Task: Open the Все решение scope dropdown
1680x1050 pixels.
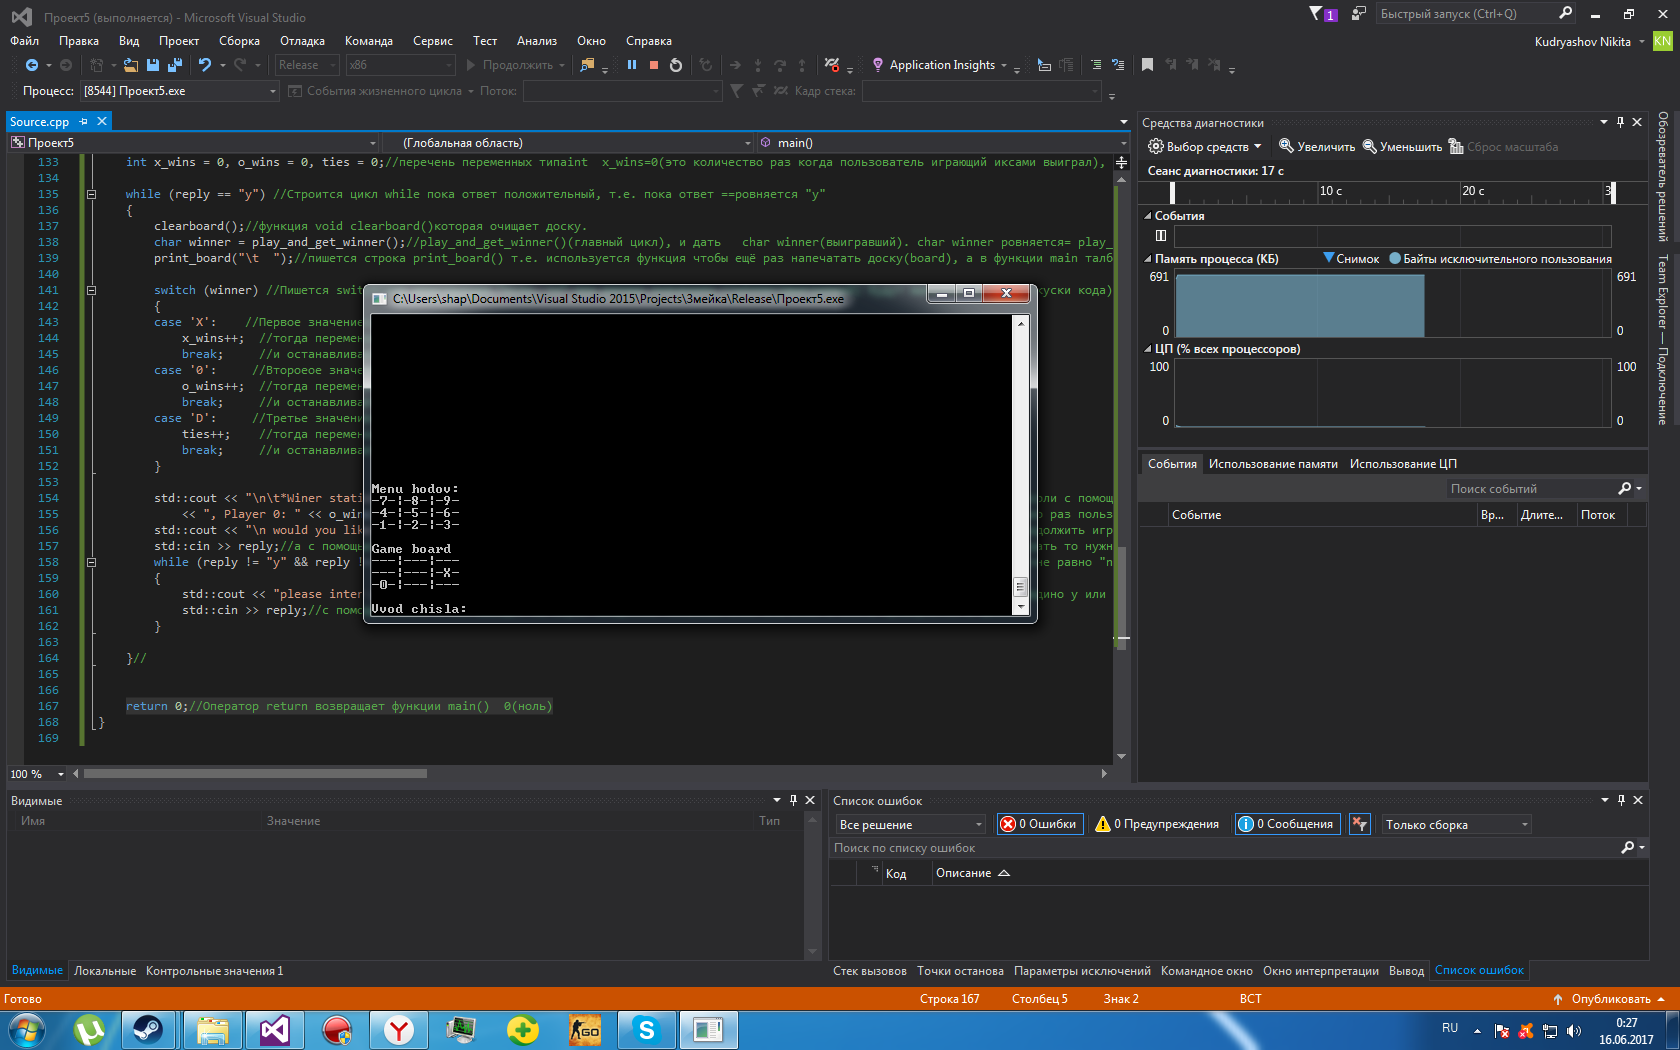Action: point(910,824)
